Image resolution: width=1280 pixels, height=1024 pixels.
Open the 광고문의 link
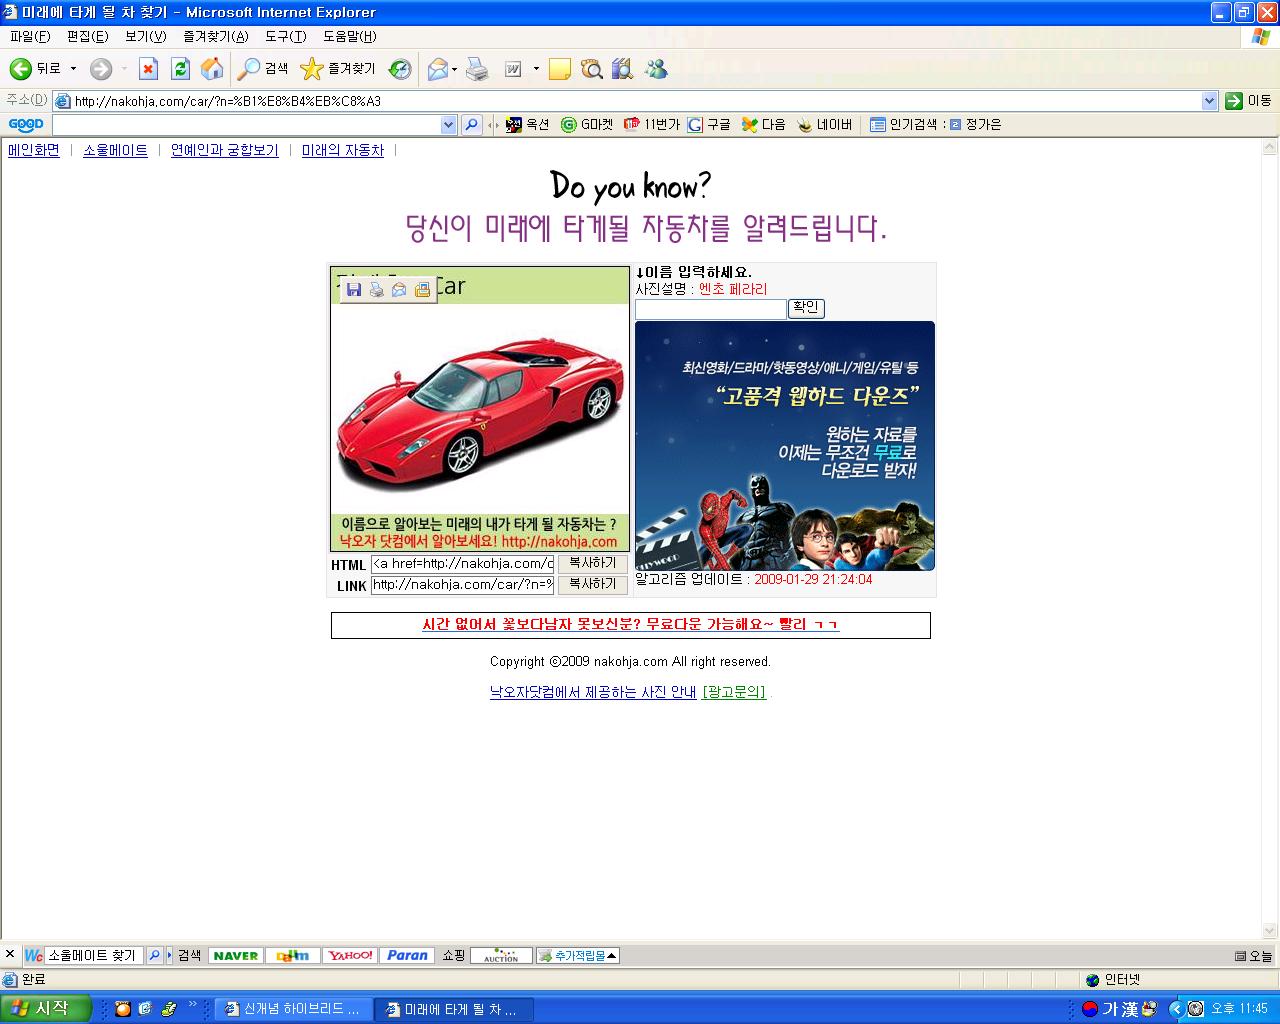(734, 692)
